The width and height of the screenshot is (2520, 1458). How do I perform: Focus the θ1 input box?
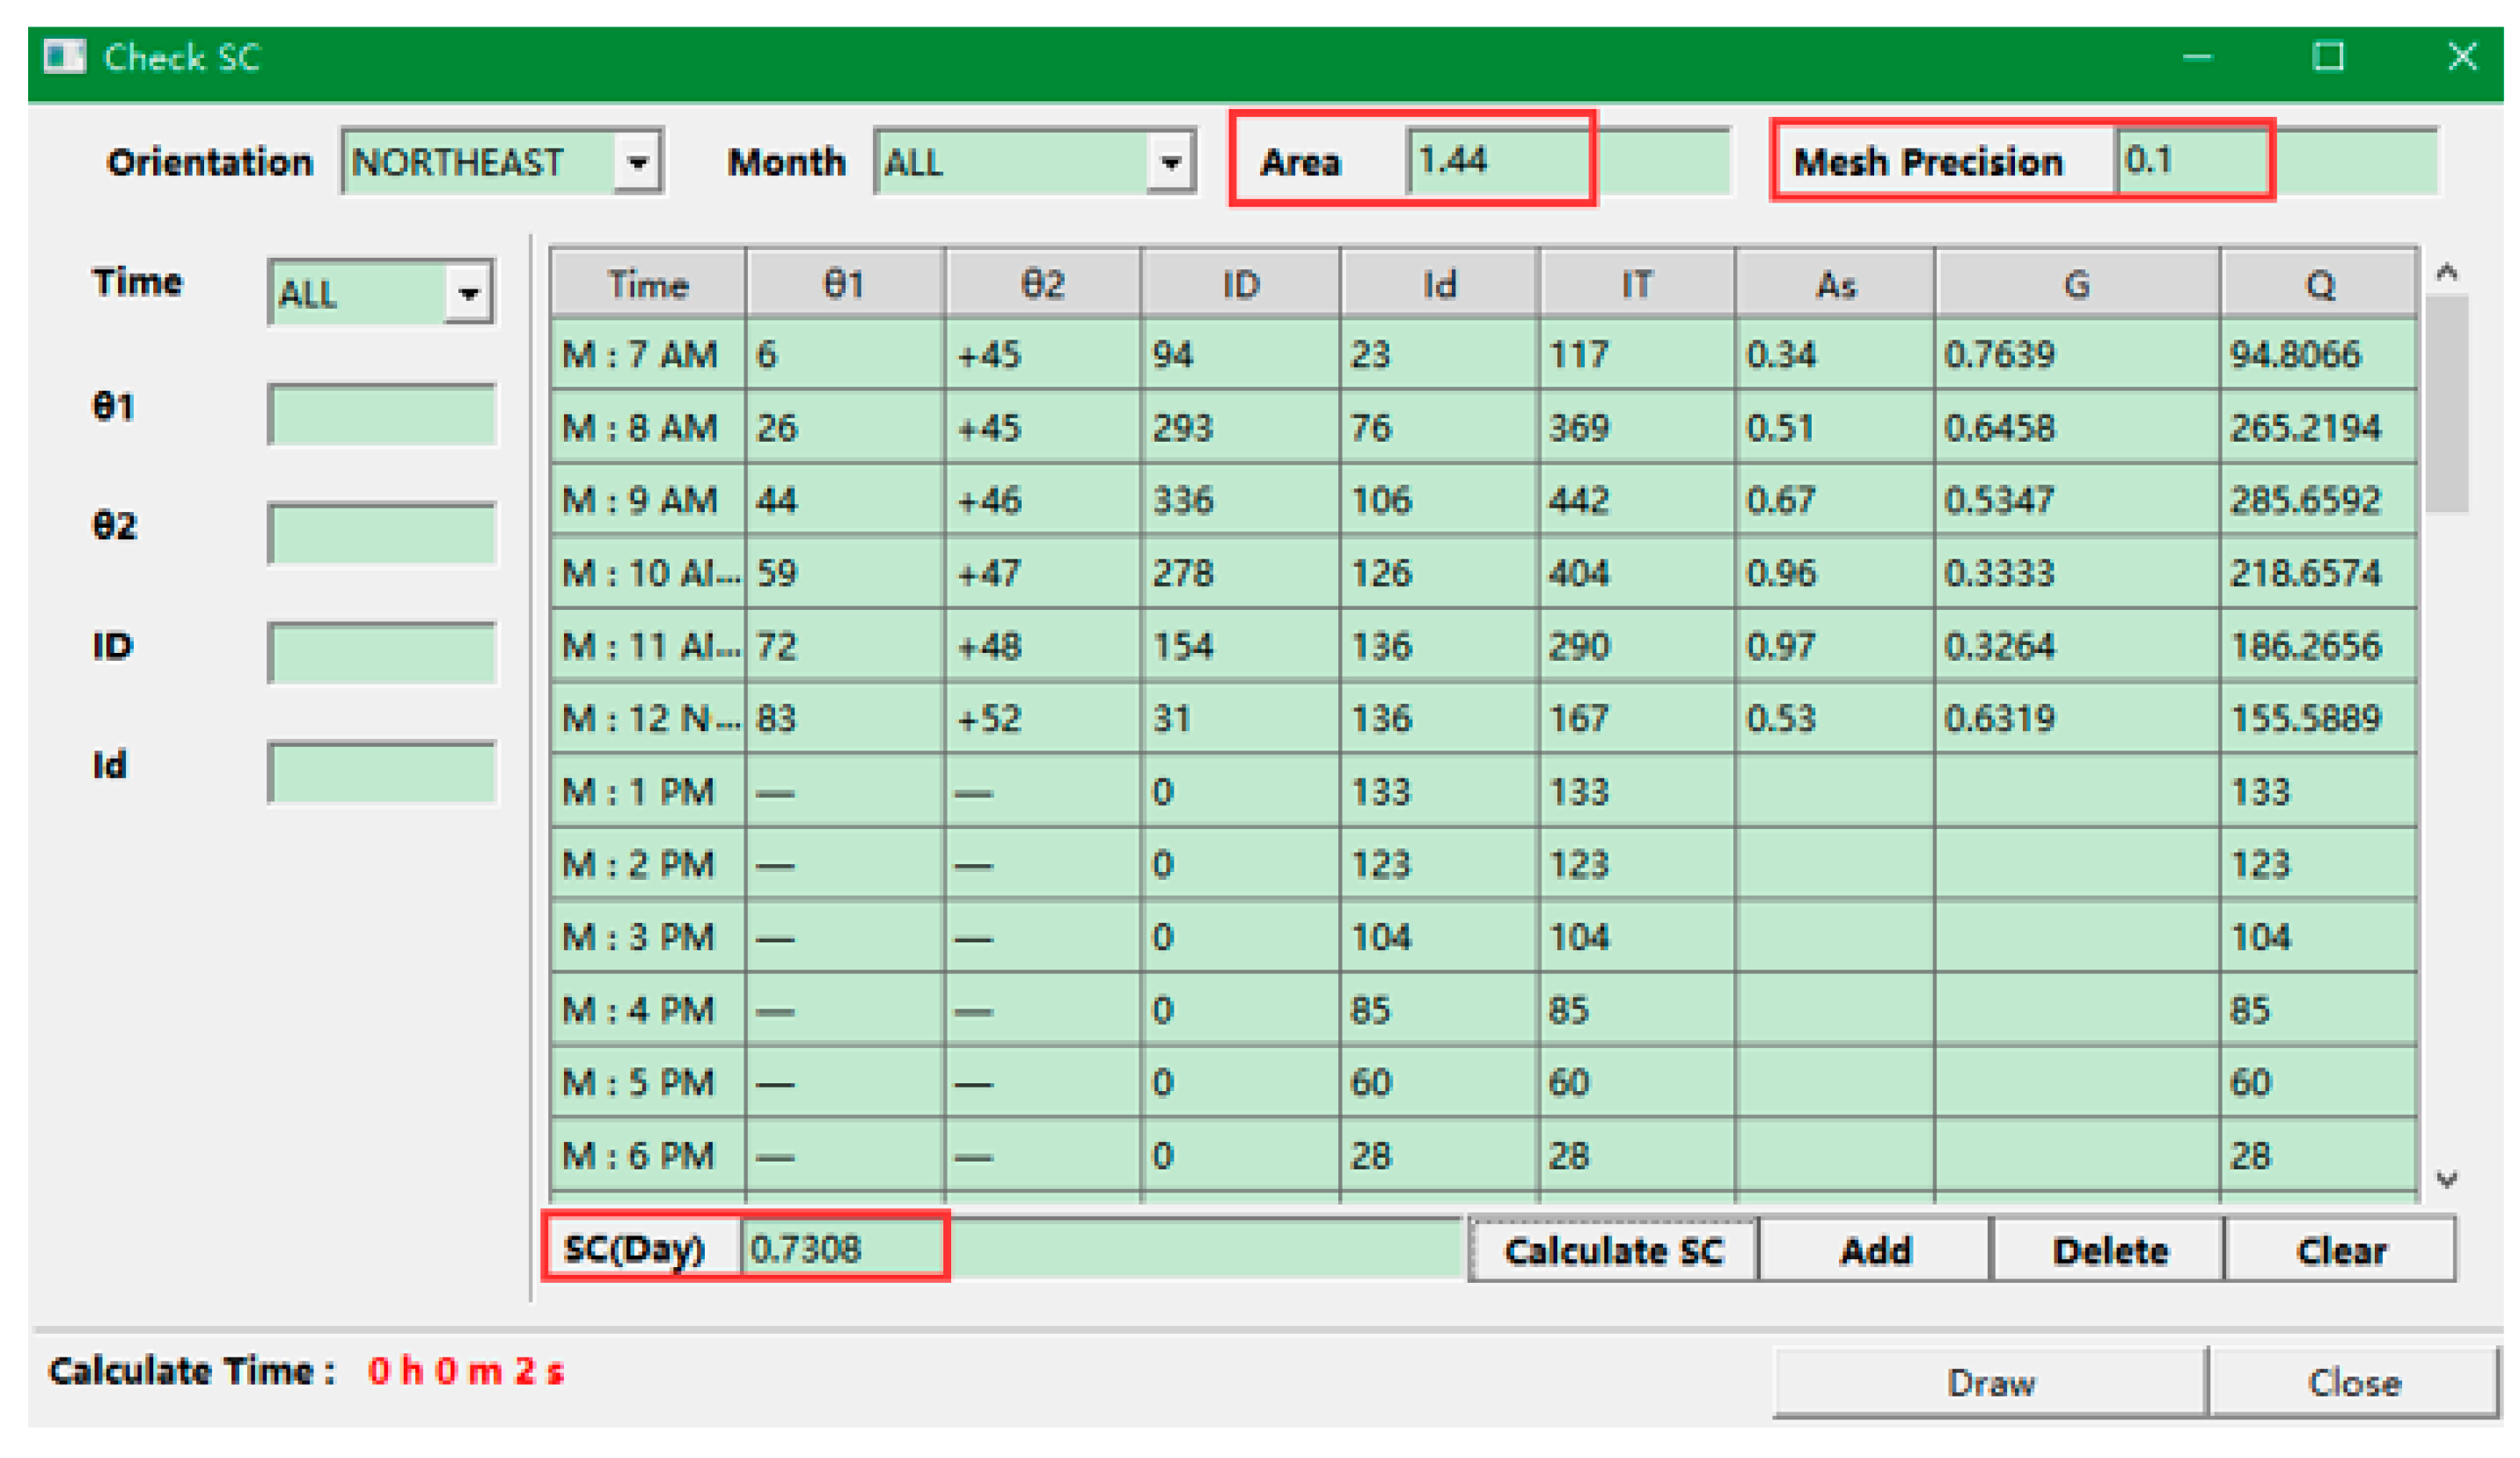coord(382,414)
